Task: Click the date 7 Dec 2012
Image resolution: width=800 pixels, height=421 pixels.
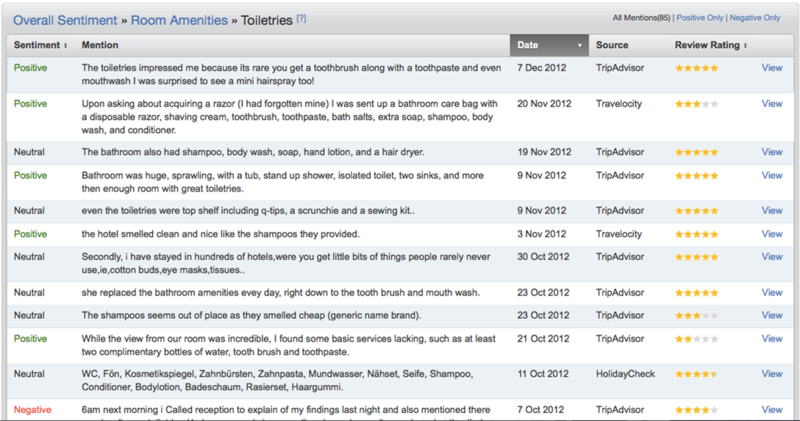Action: coord(542,68)
